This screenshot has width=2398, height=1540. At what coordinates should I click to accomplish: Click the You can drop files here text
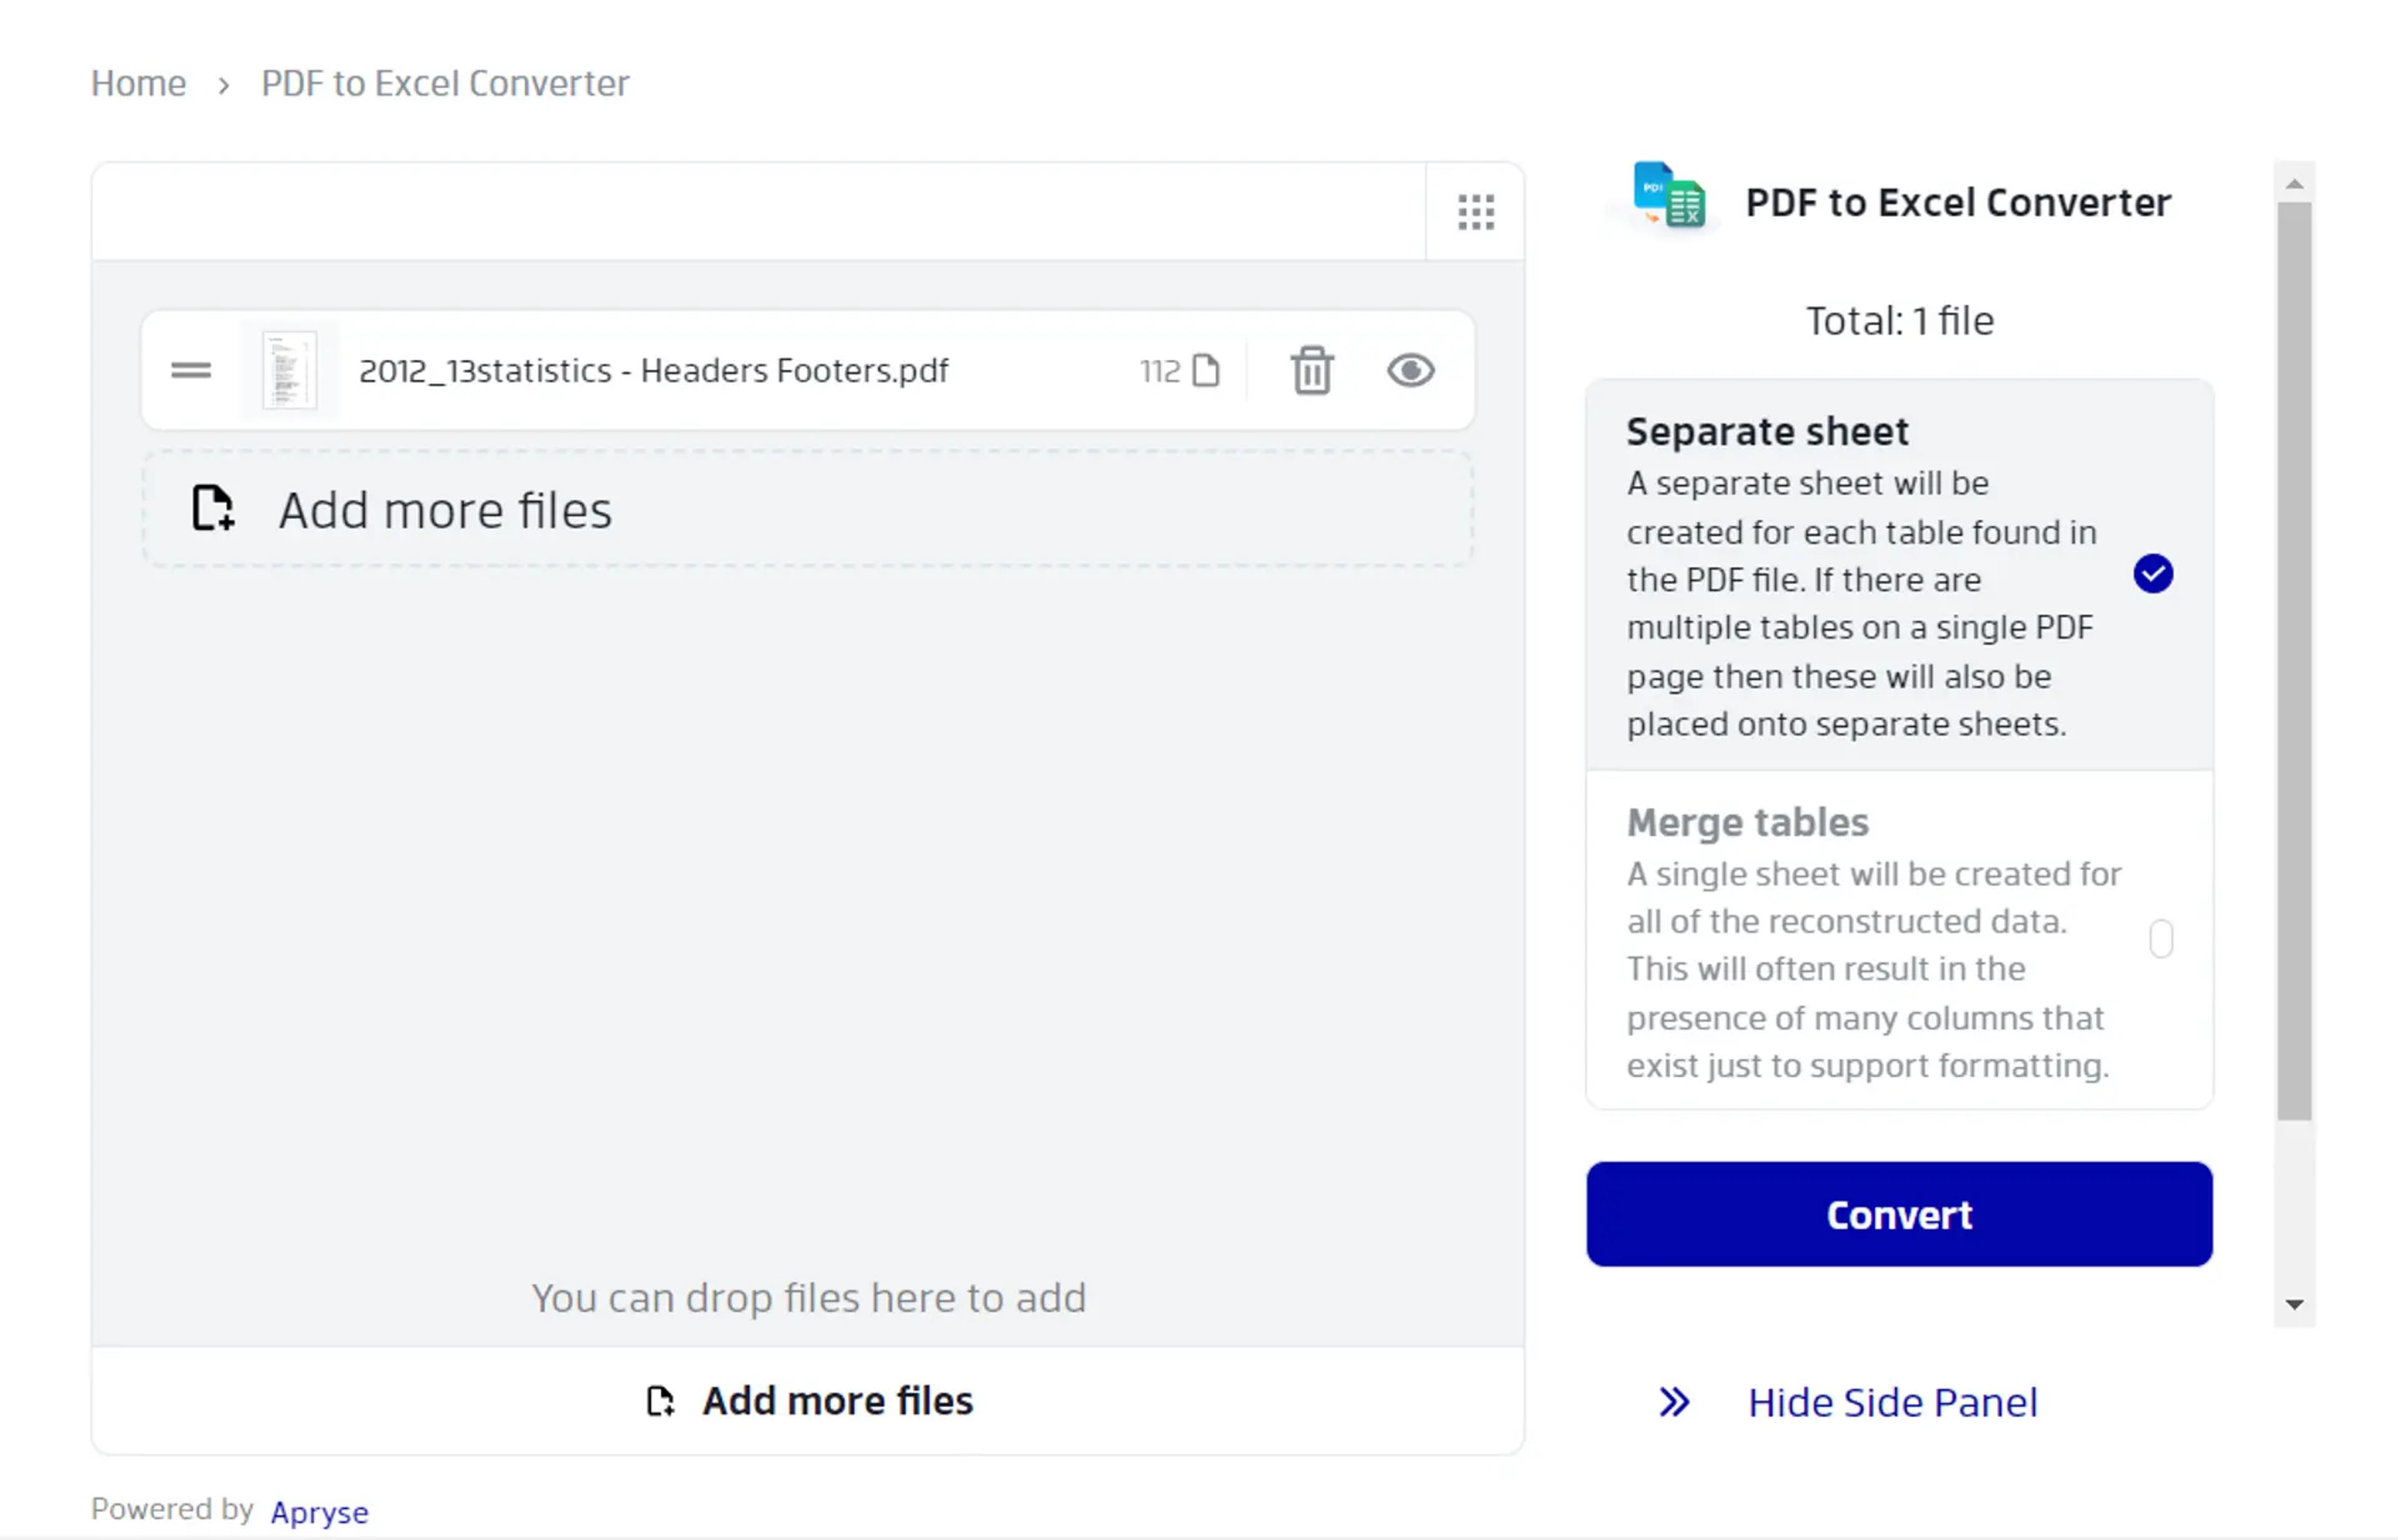(808, 1298)
